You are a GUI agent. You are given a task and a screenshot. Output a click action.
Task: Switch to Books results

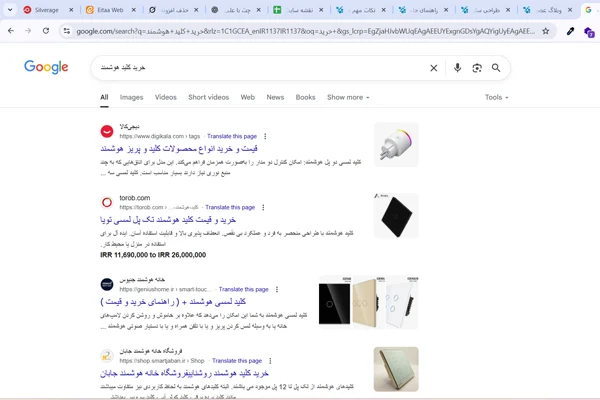click(x=305, y=97)
